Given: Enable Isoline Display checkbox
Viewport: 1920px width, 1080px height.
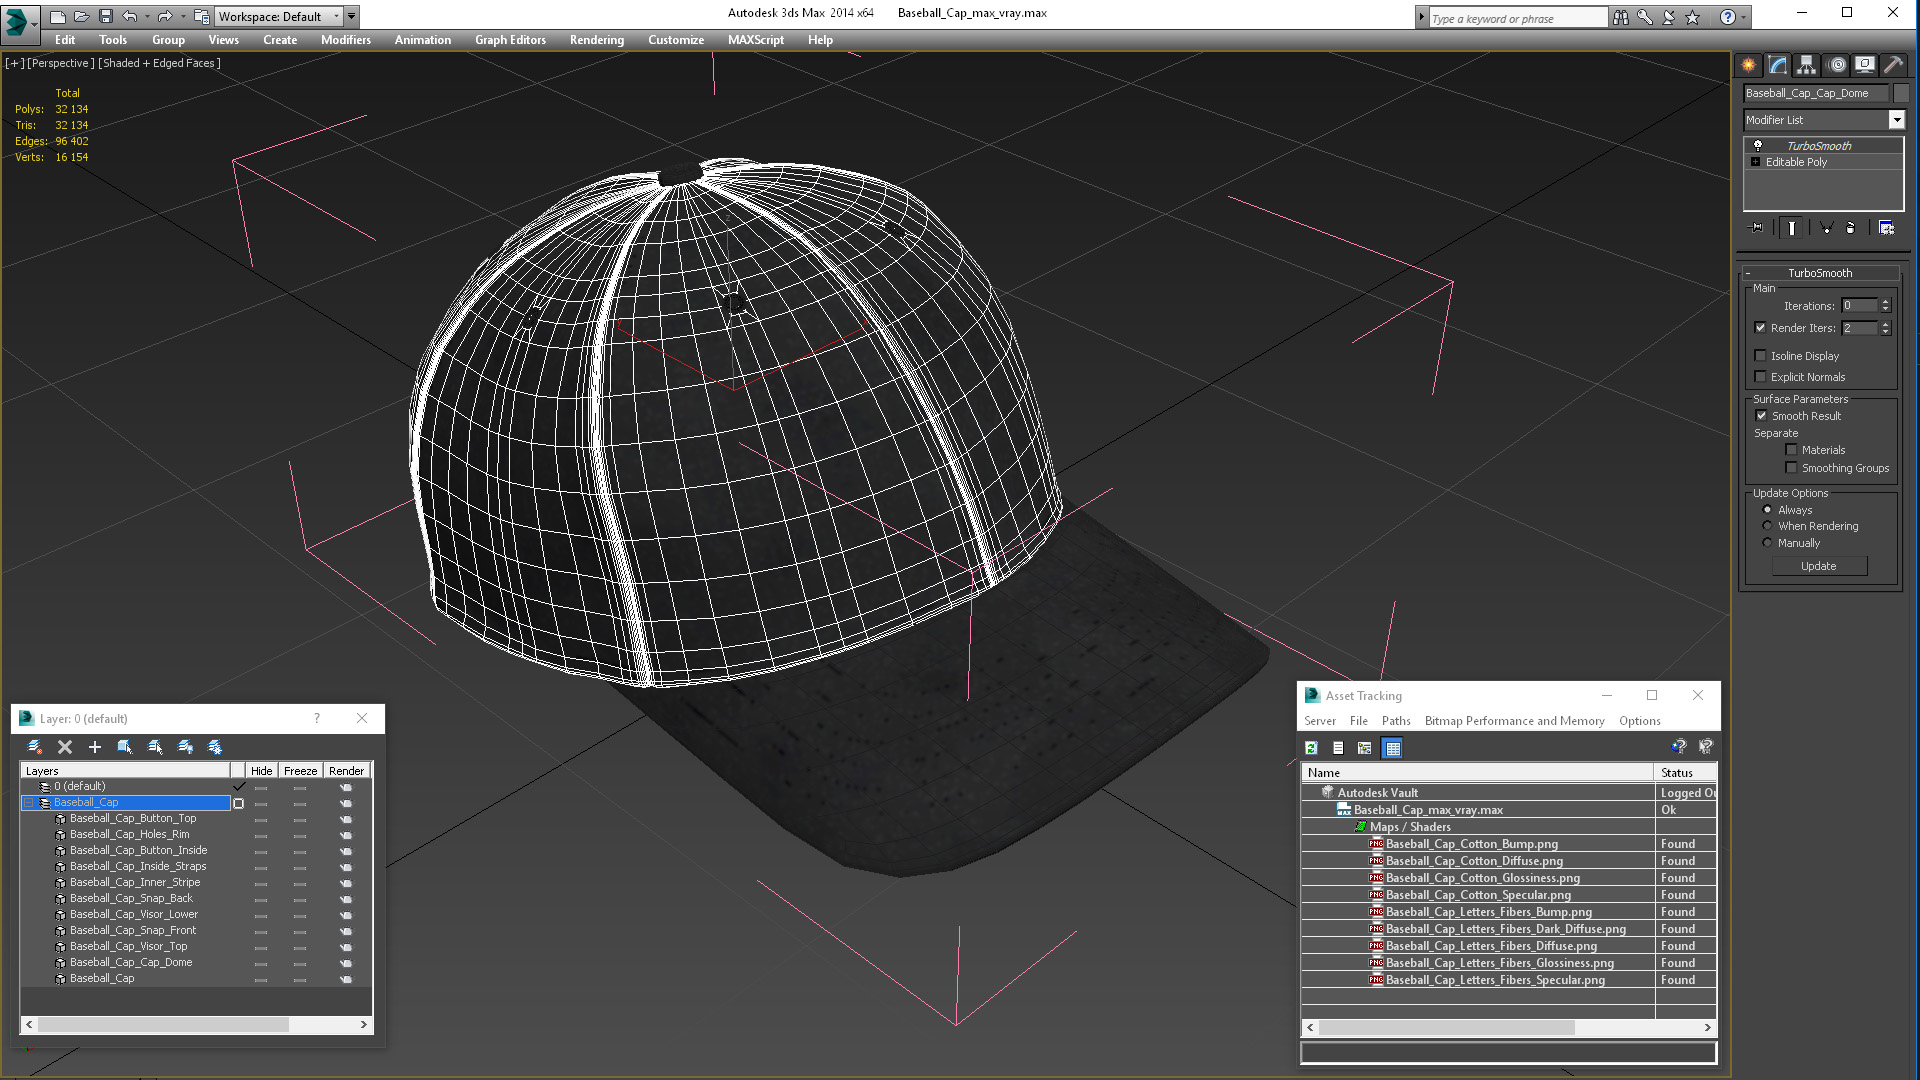Looking at the screenshot, I should click(x=1761, y=355).
